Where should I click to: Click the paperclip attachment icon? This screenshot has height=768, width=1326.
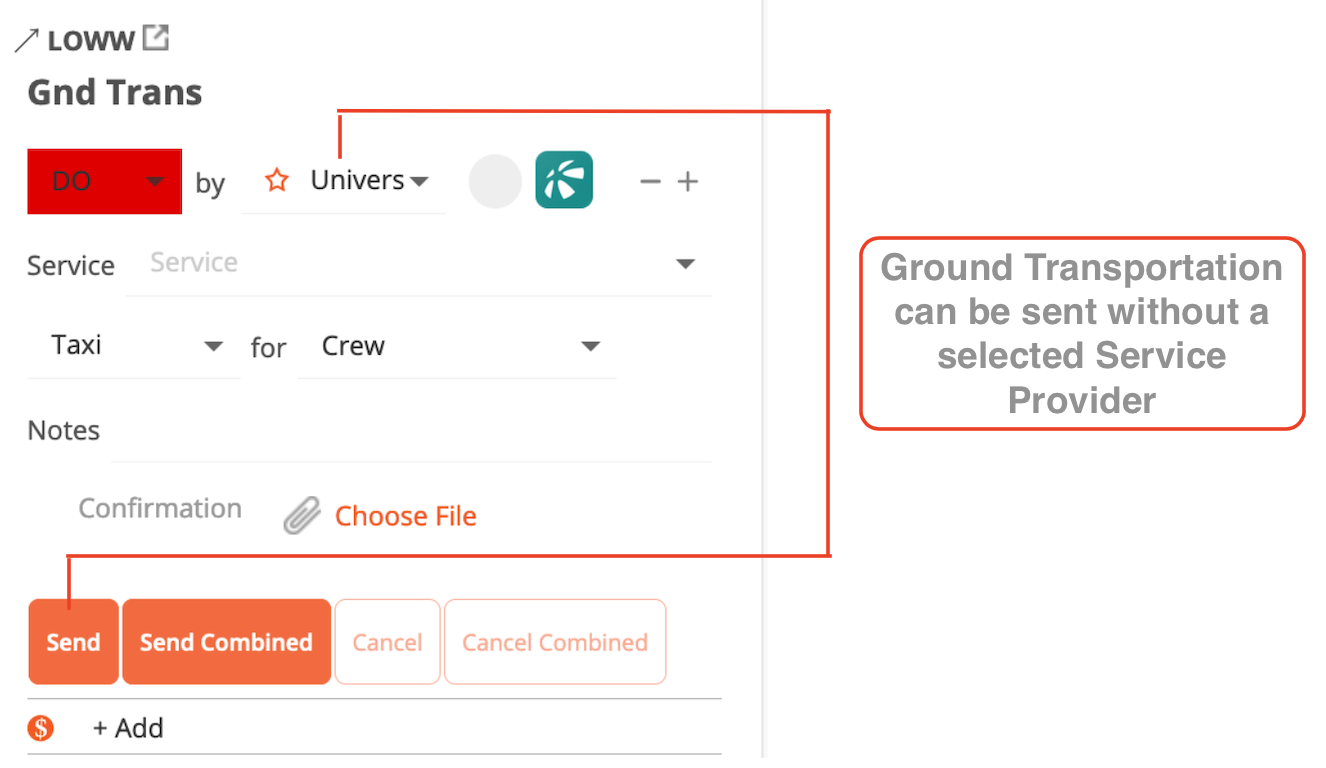300,514
